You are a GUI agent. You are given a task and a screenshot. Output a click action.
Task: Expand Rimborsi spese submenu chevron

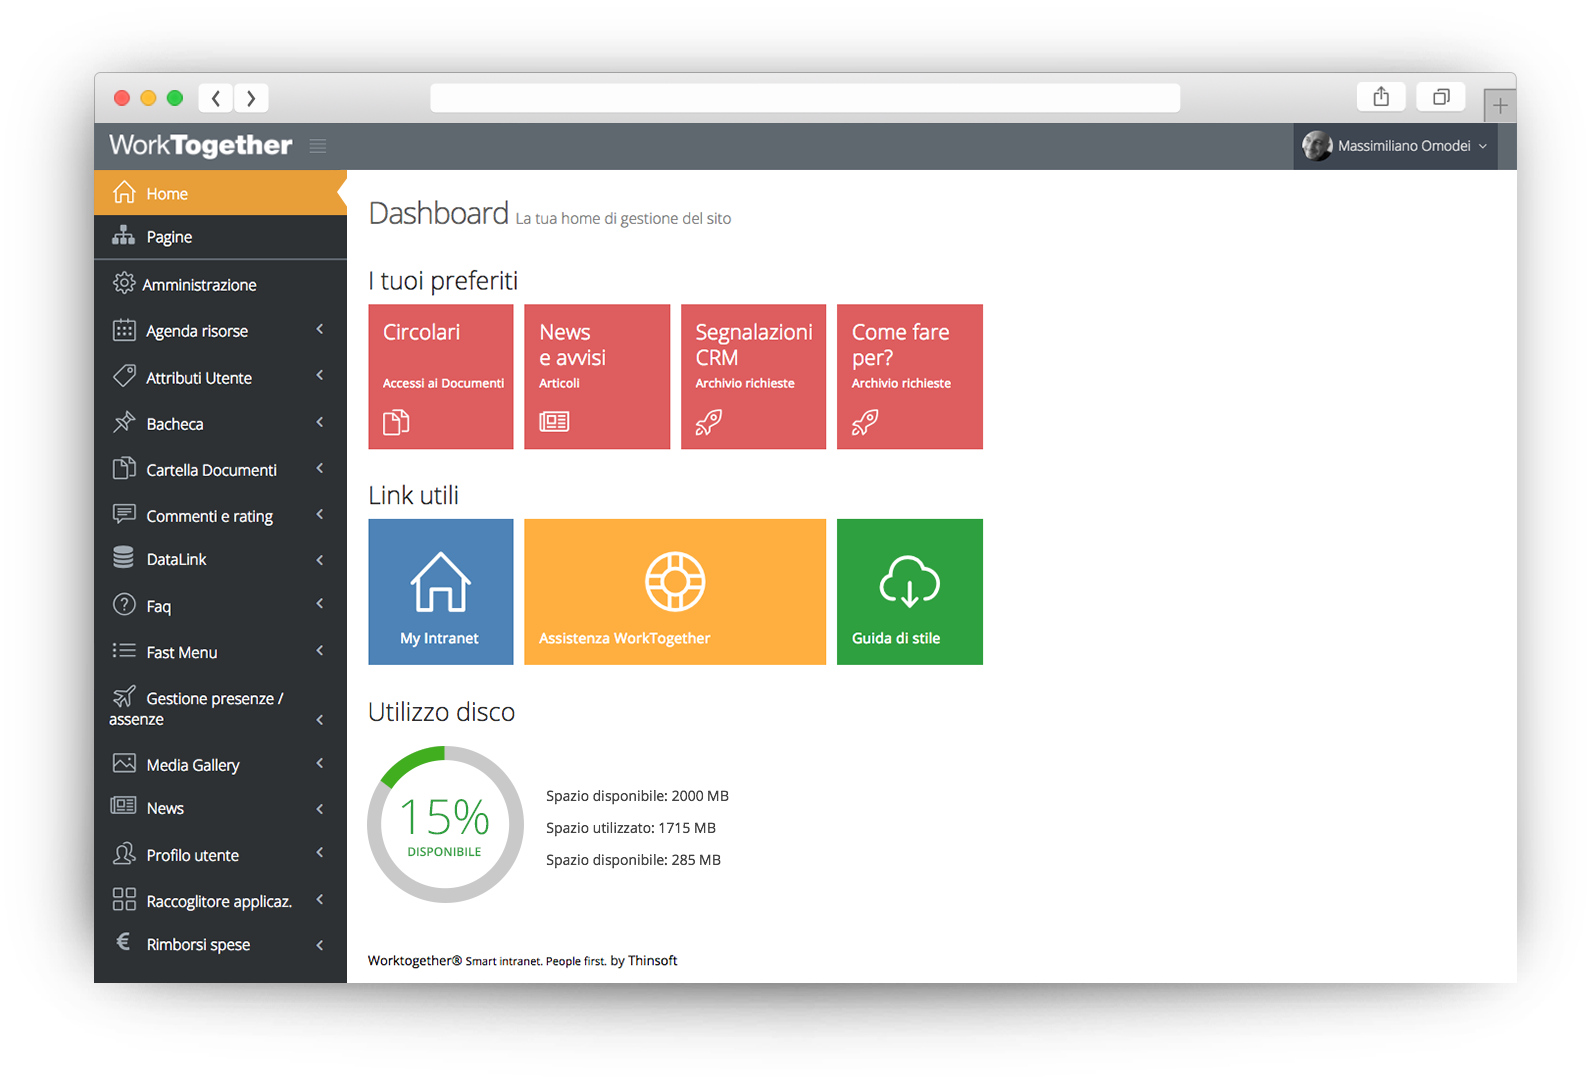[320, 945]
